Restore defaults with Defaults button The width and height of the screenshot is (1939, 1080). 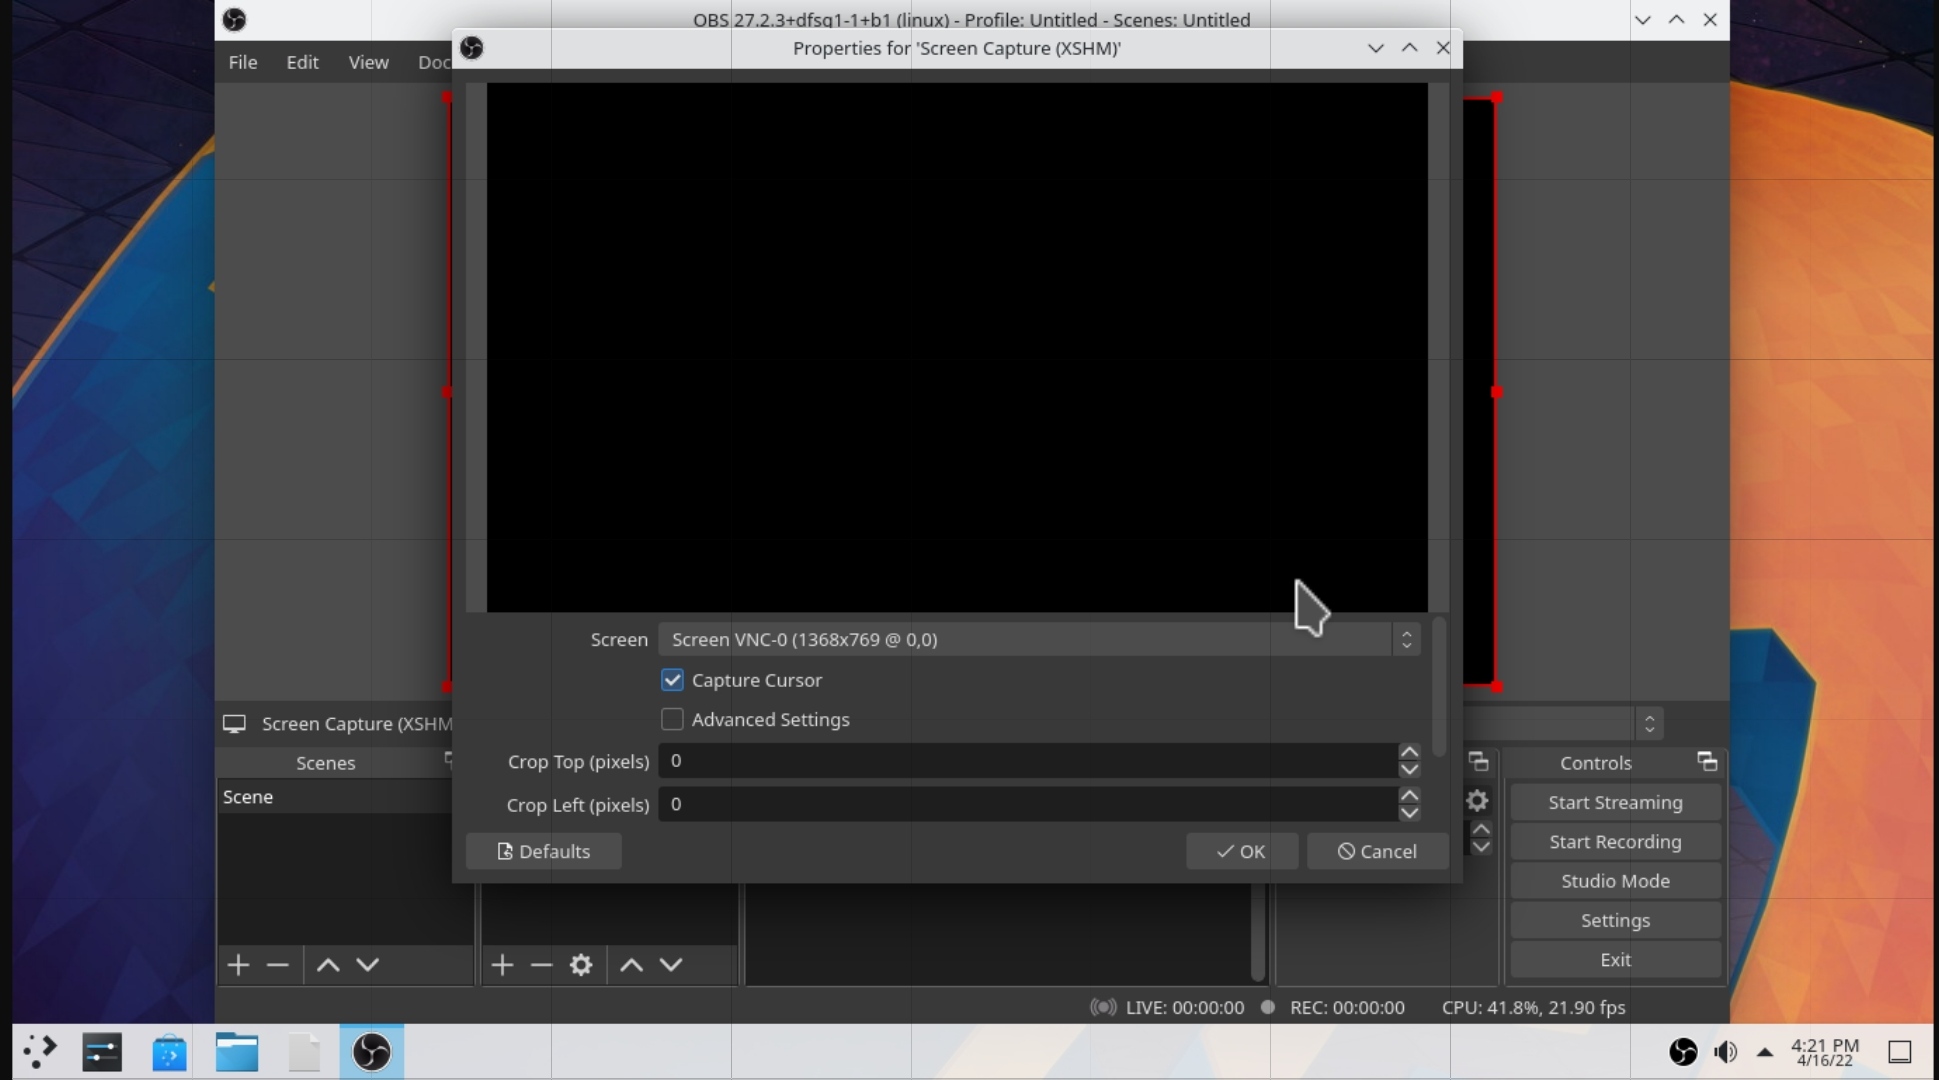coord(543,851)
